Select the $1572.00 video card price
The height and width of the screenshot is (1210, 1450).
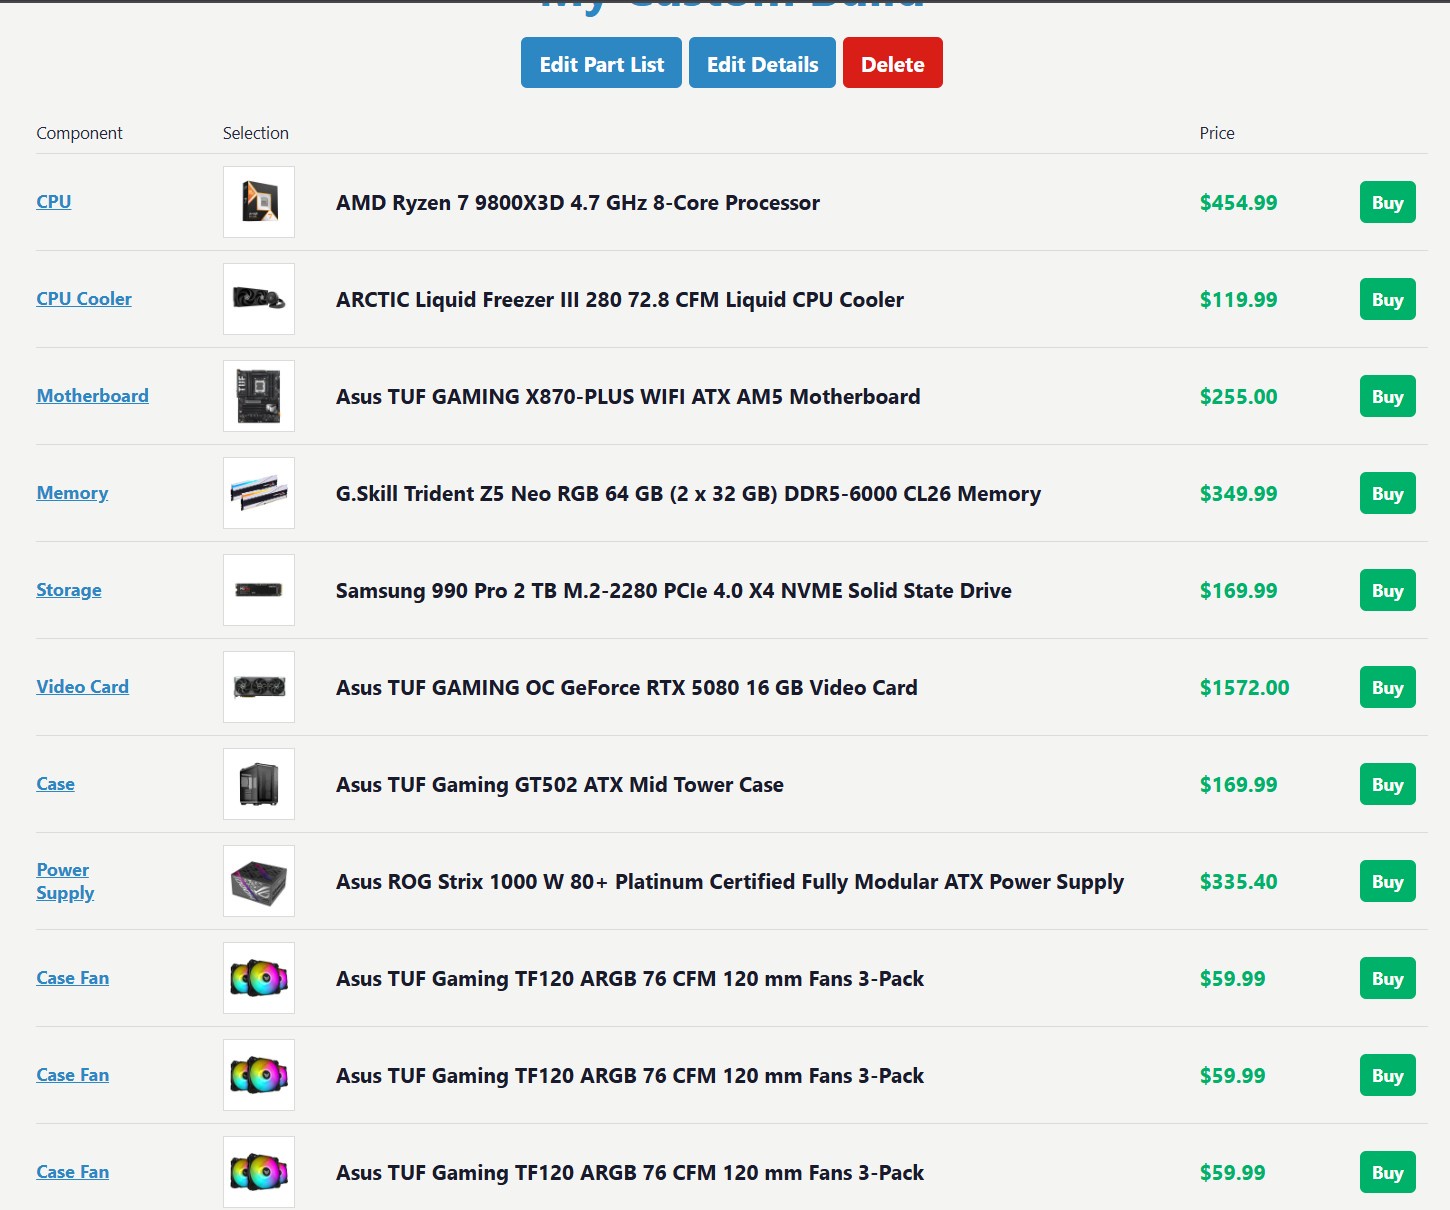tap(1245, 688)
